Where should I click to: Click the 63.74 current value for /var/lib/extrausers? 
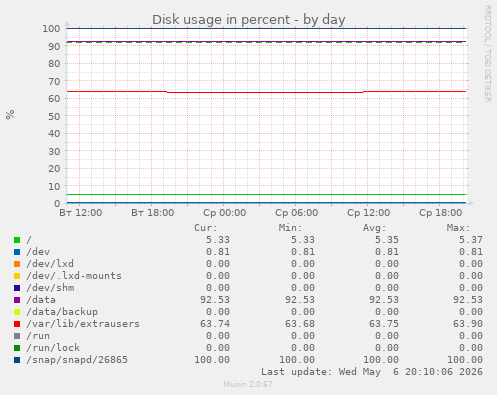pyautogui.click(x=215, y=324)
